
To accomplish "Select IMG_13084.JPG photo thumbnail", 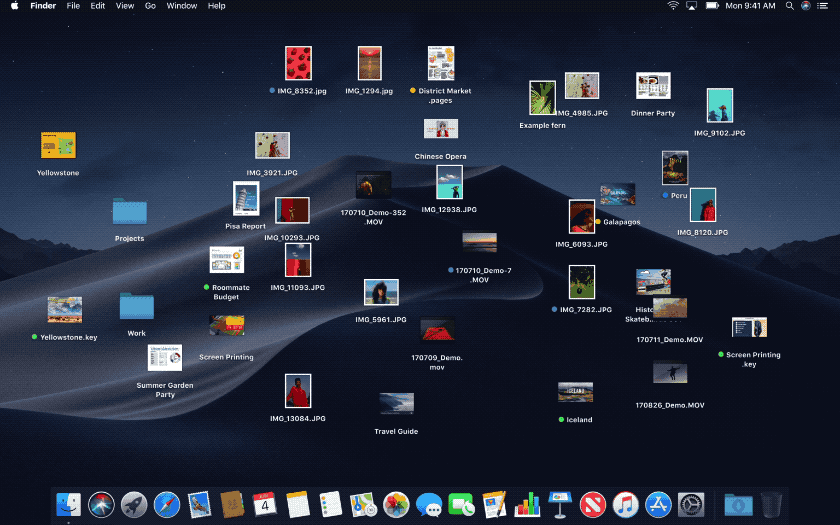I will (x=297, y=391).
